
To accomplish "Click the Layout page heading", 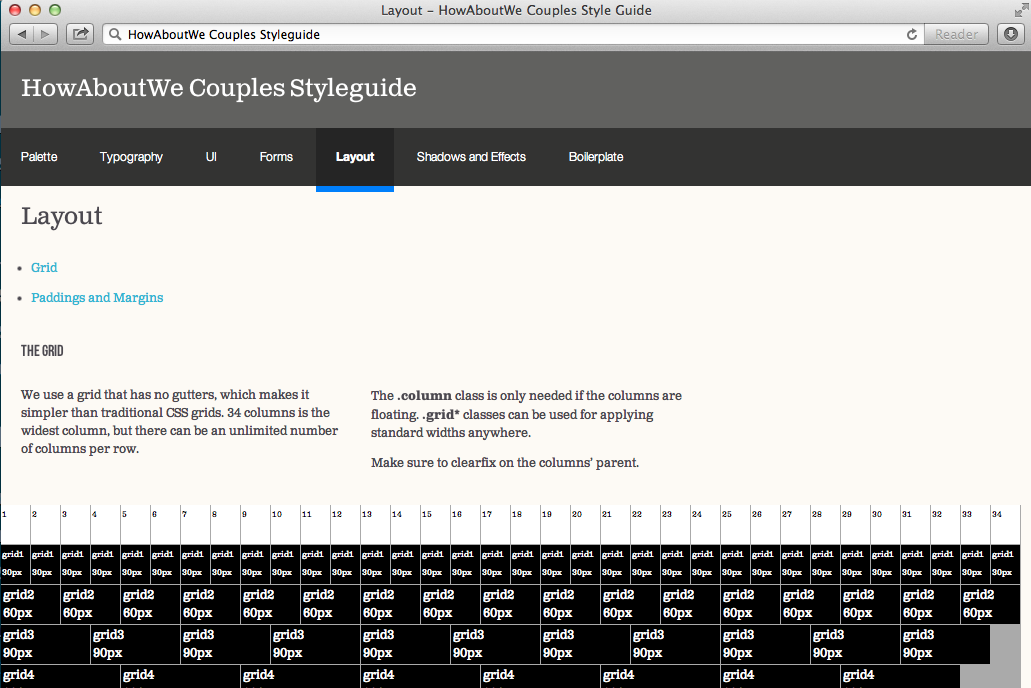I will tap(62, 216).
